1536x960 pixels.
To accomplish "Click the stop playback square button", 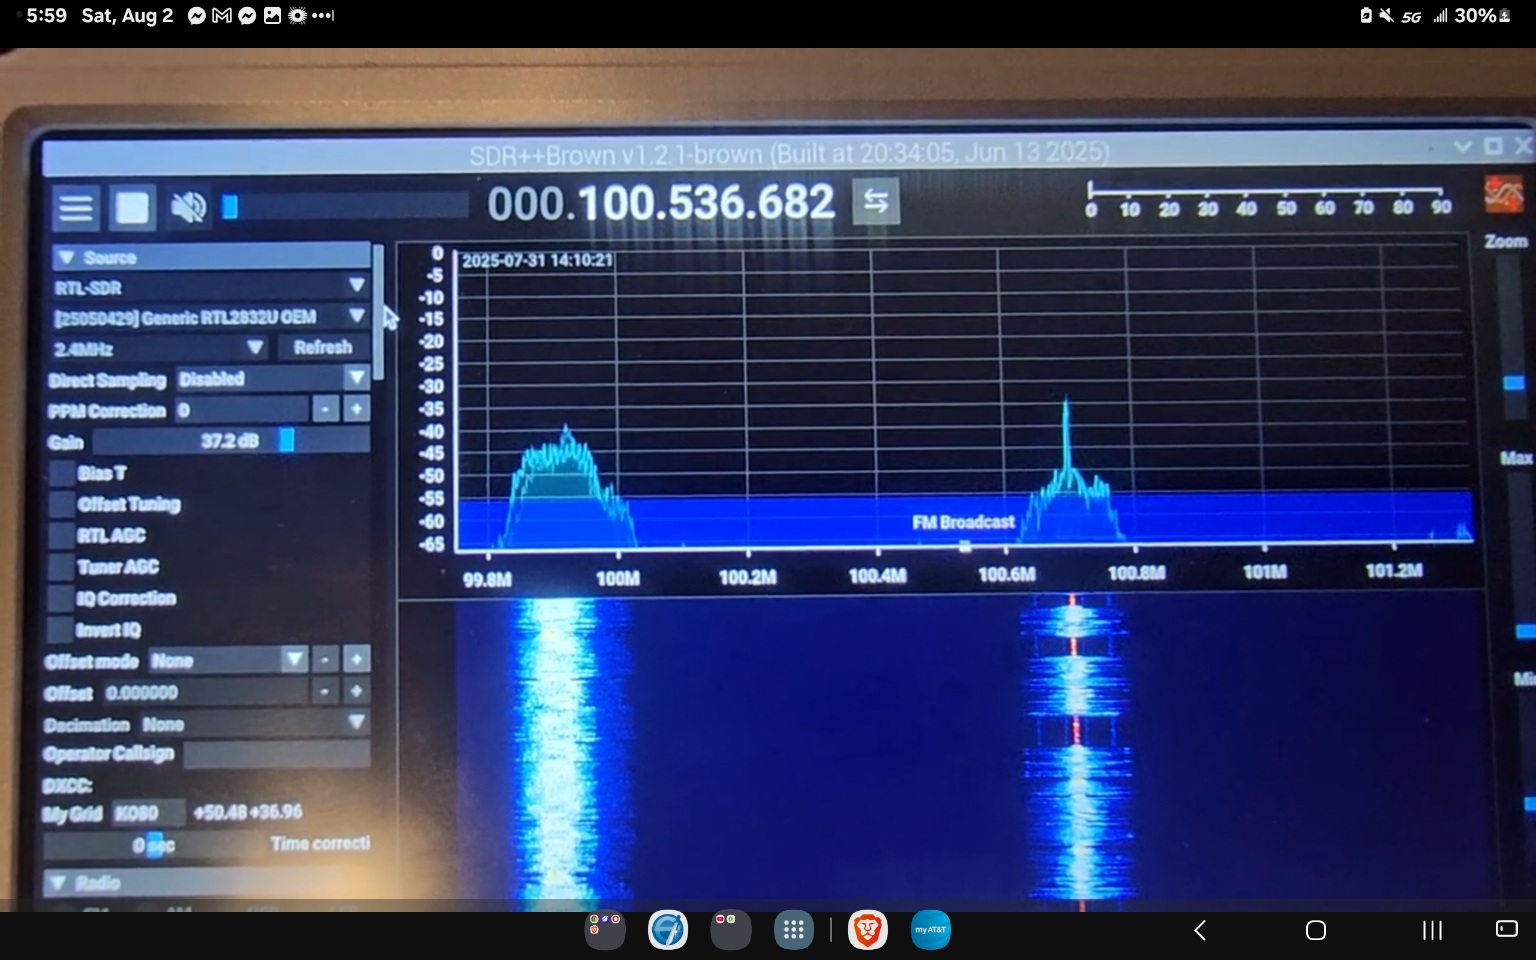I will [132, 208].
